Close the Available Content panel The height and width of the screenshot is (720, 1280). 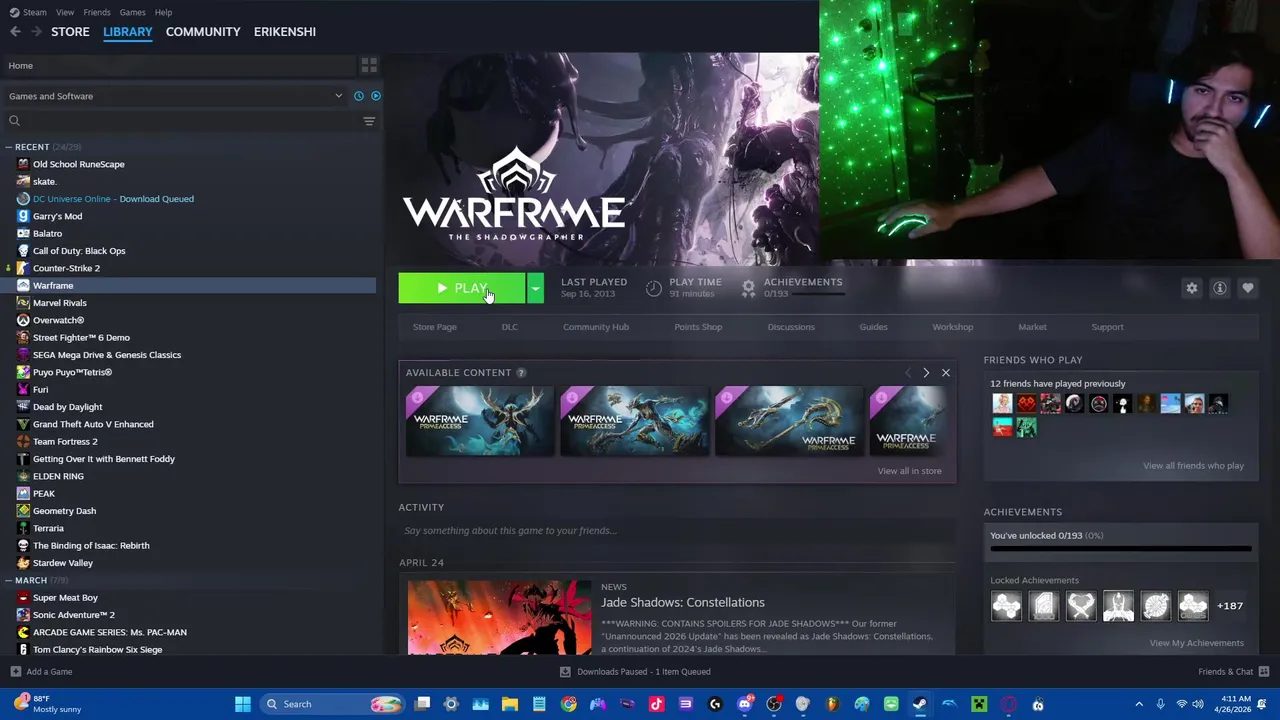point(946,373)
